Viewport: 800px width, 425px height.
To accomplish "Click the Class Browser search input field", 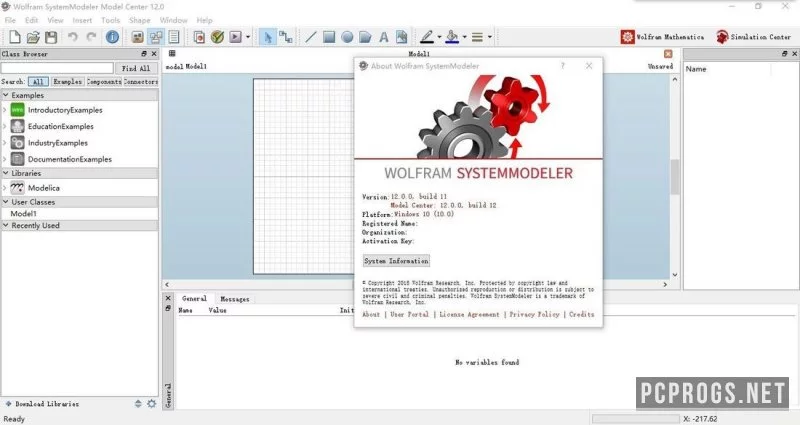I will point(57,68).
